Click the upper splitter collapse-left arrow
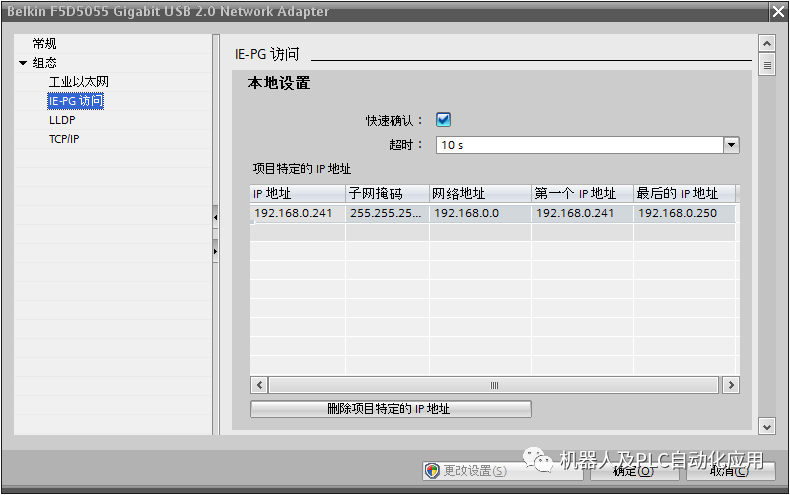Screen dimensions: 790x495 215,218
